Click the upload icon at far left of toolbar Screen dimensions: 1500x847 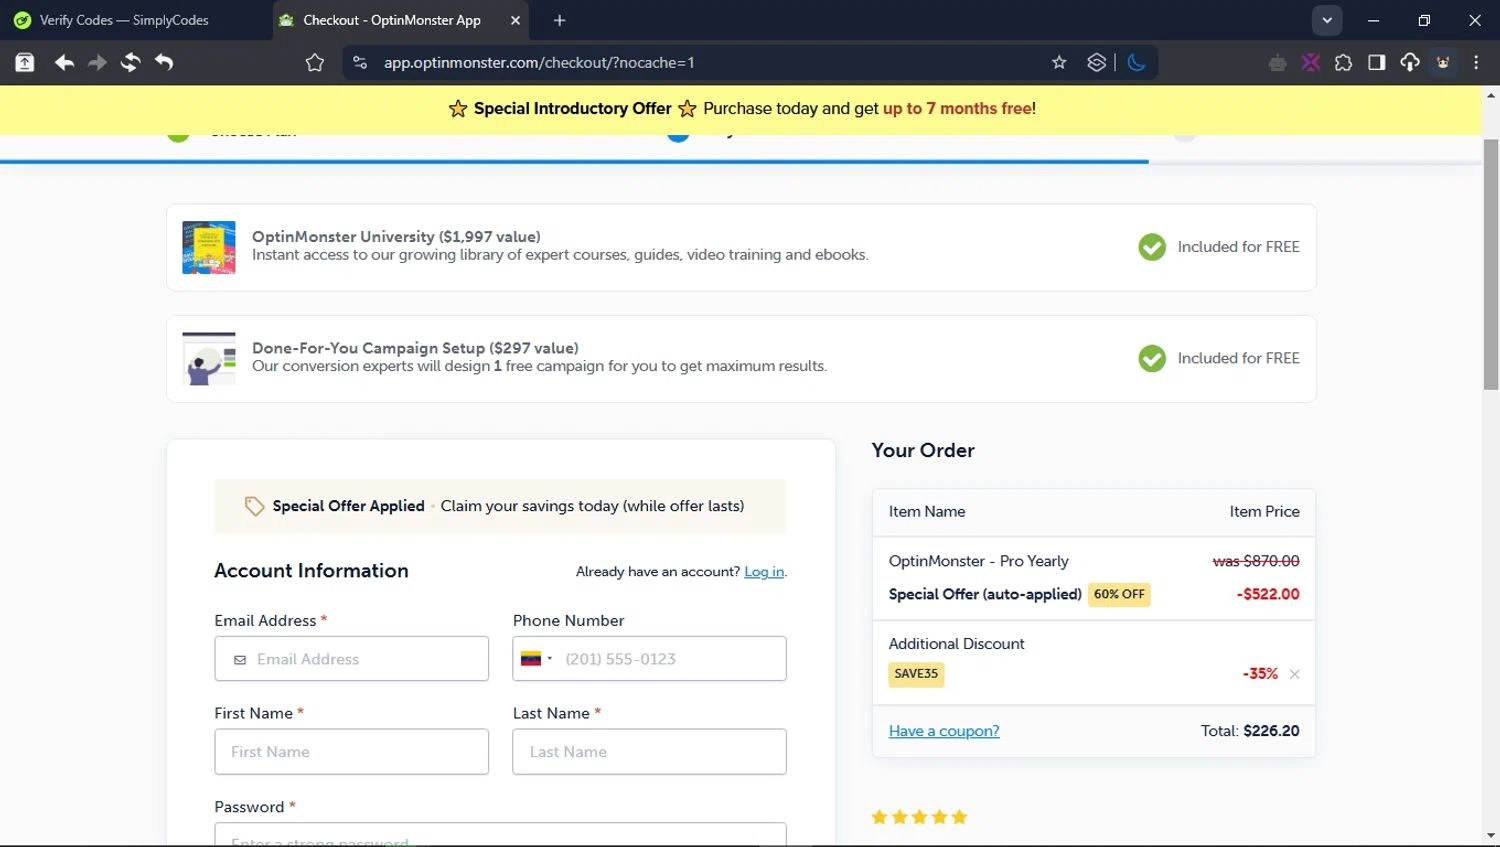25,63
